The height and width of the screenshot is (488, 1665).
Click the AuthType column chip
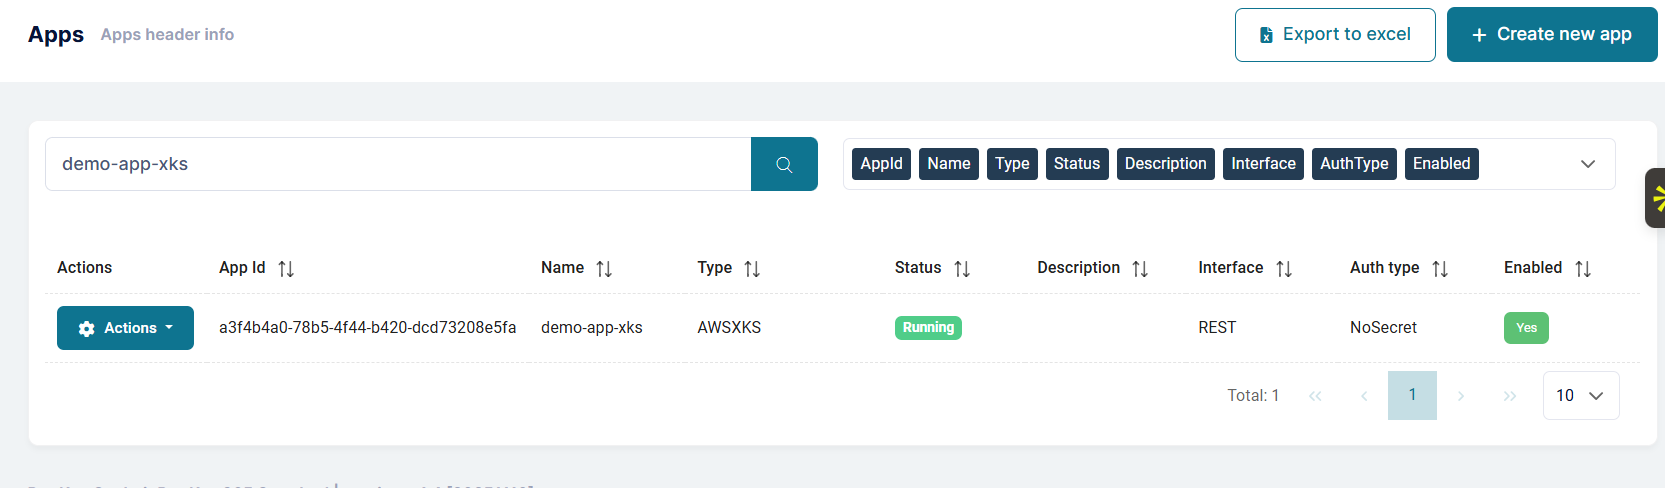(1354, 164)
